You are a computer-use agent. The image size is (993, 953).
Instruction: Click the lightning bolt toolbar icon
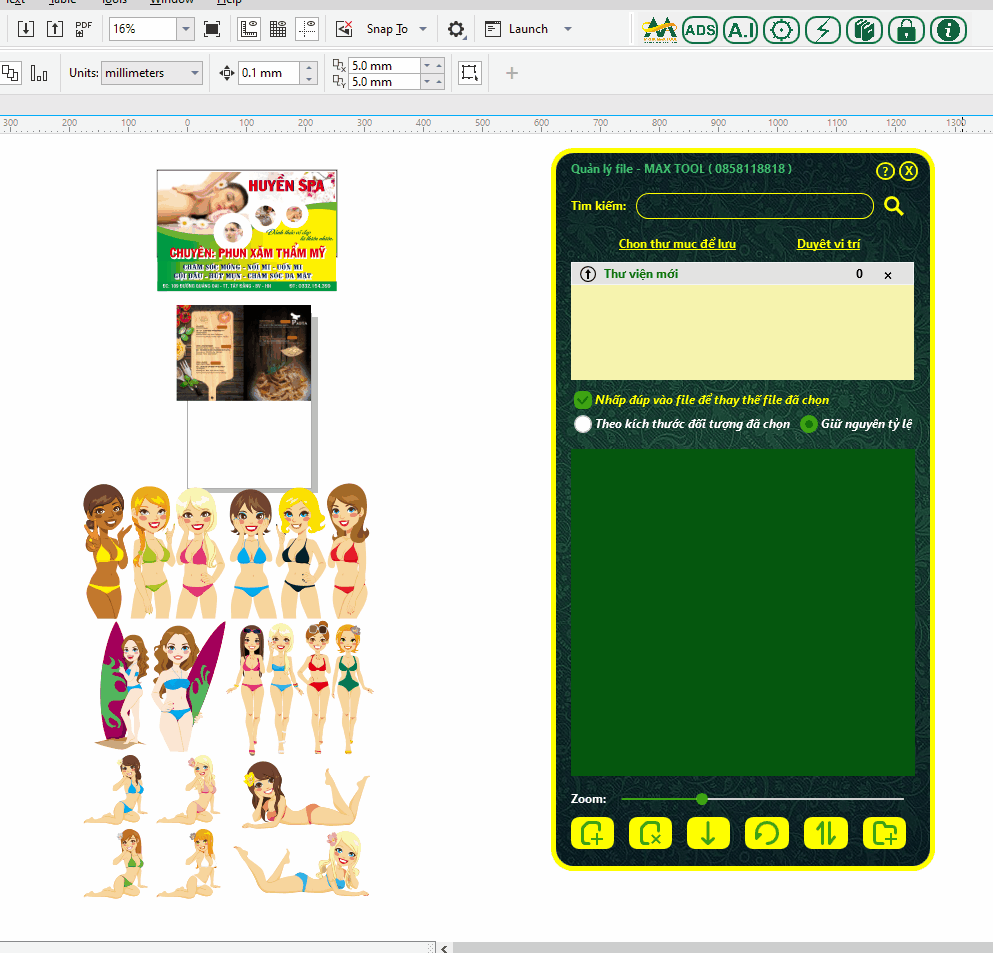coord(822,30)
